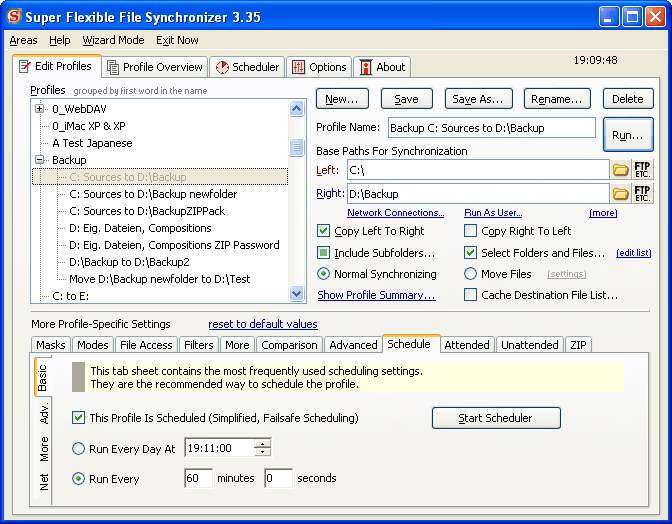Open the Attended tab
The image size is (672, 524).
click(467, 345)
